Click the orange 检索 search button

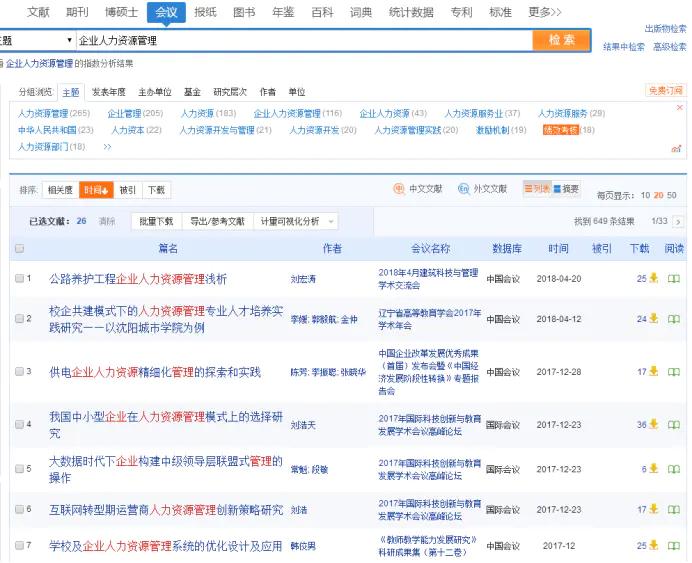561,40
